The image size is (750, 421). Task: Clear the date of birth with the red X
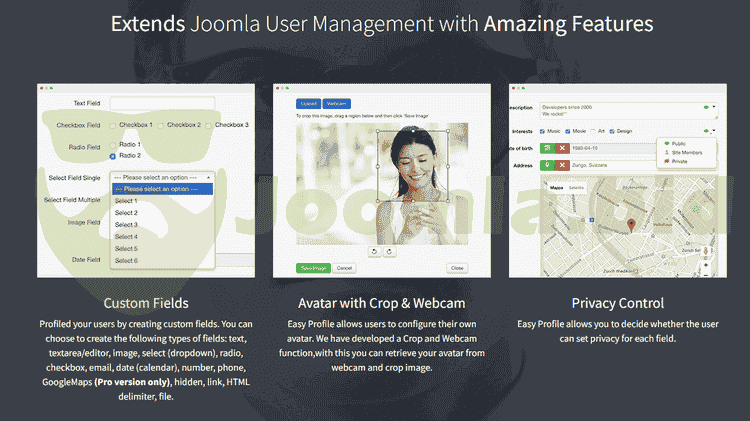562,148
